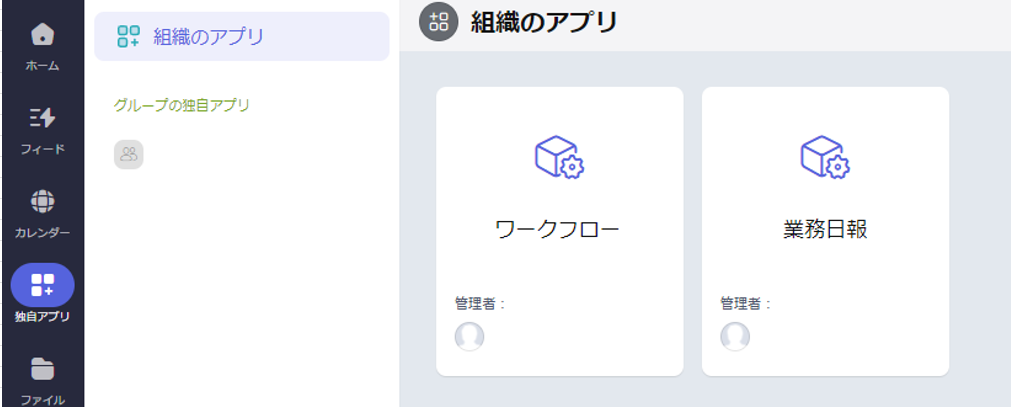Open the カレンダー globe icon
The height and width of the screenshot is (407, 1011).
[x=43, y=201]
